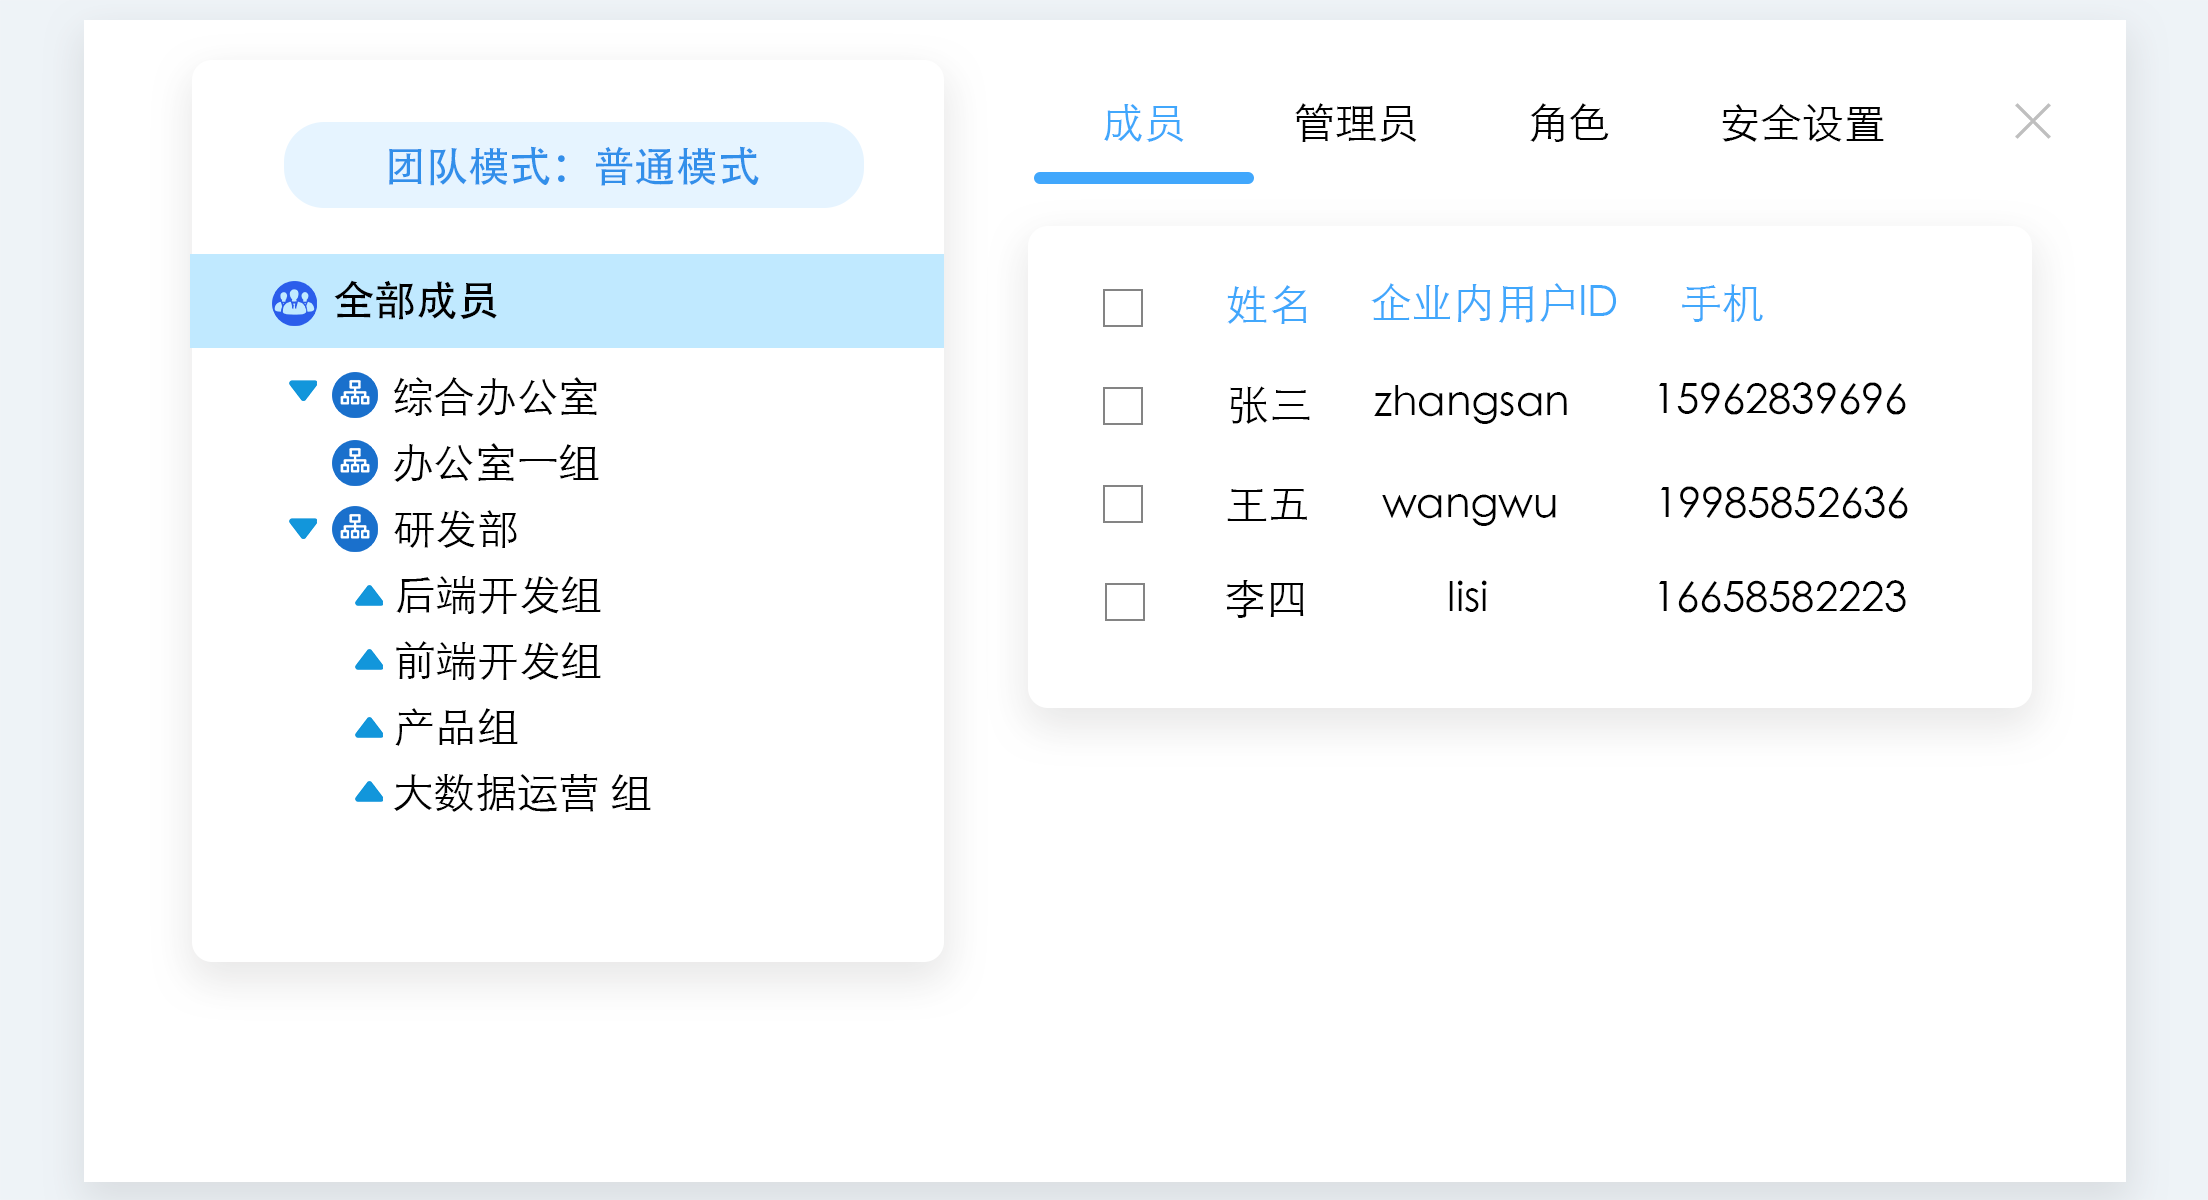Click the 团队模式：普通模式 button

tap(573, 166)
